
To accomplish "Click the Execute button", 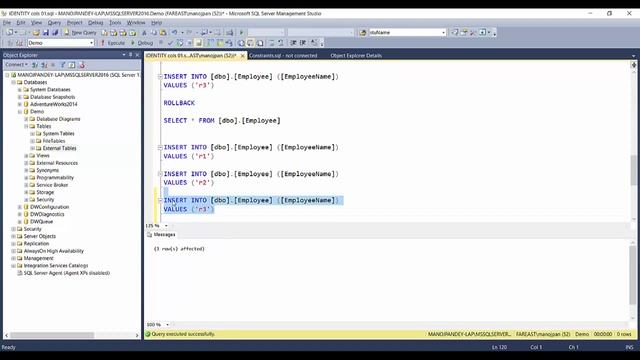I will [113, 43].
